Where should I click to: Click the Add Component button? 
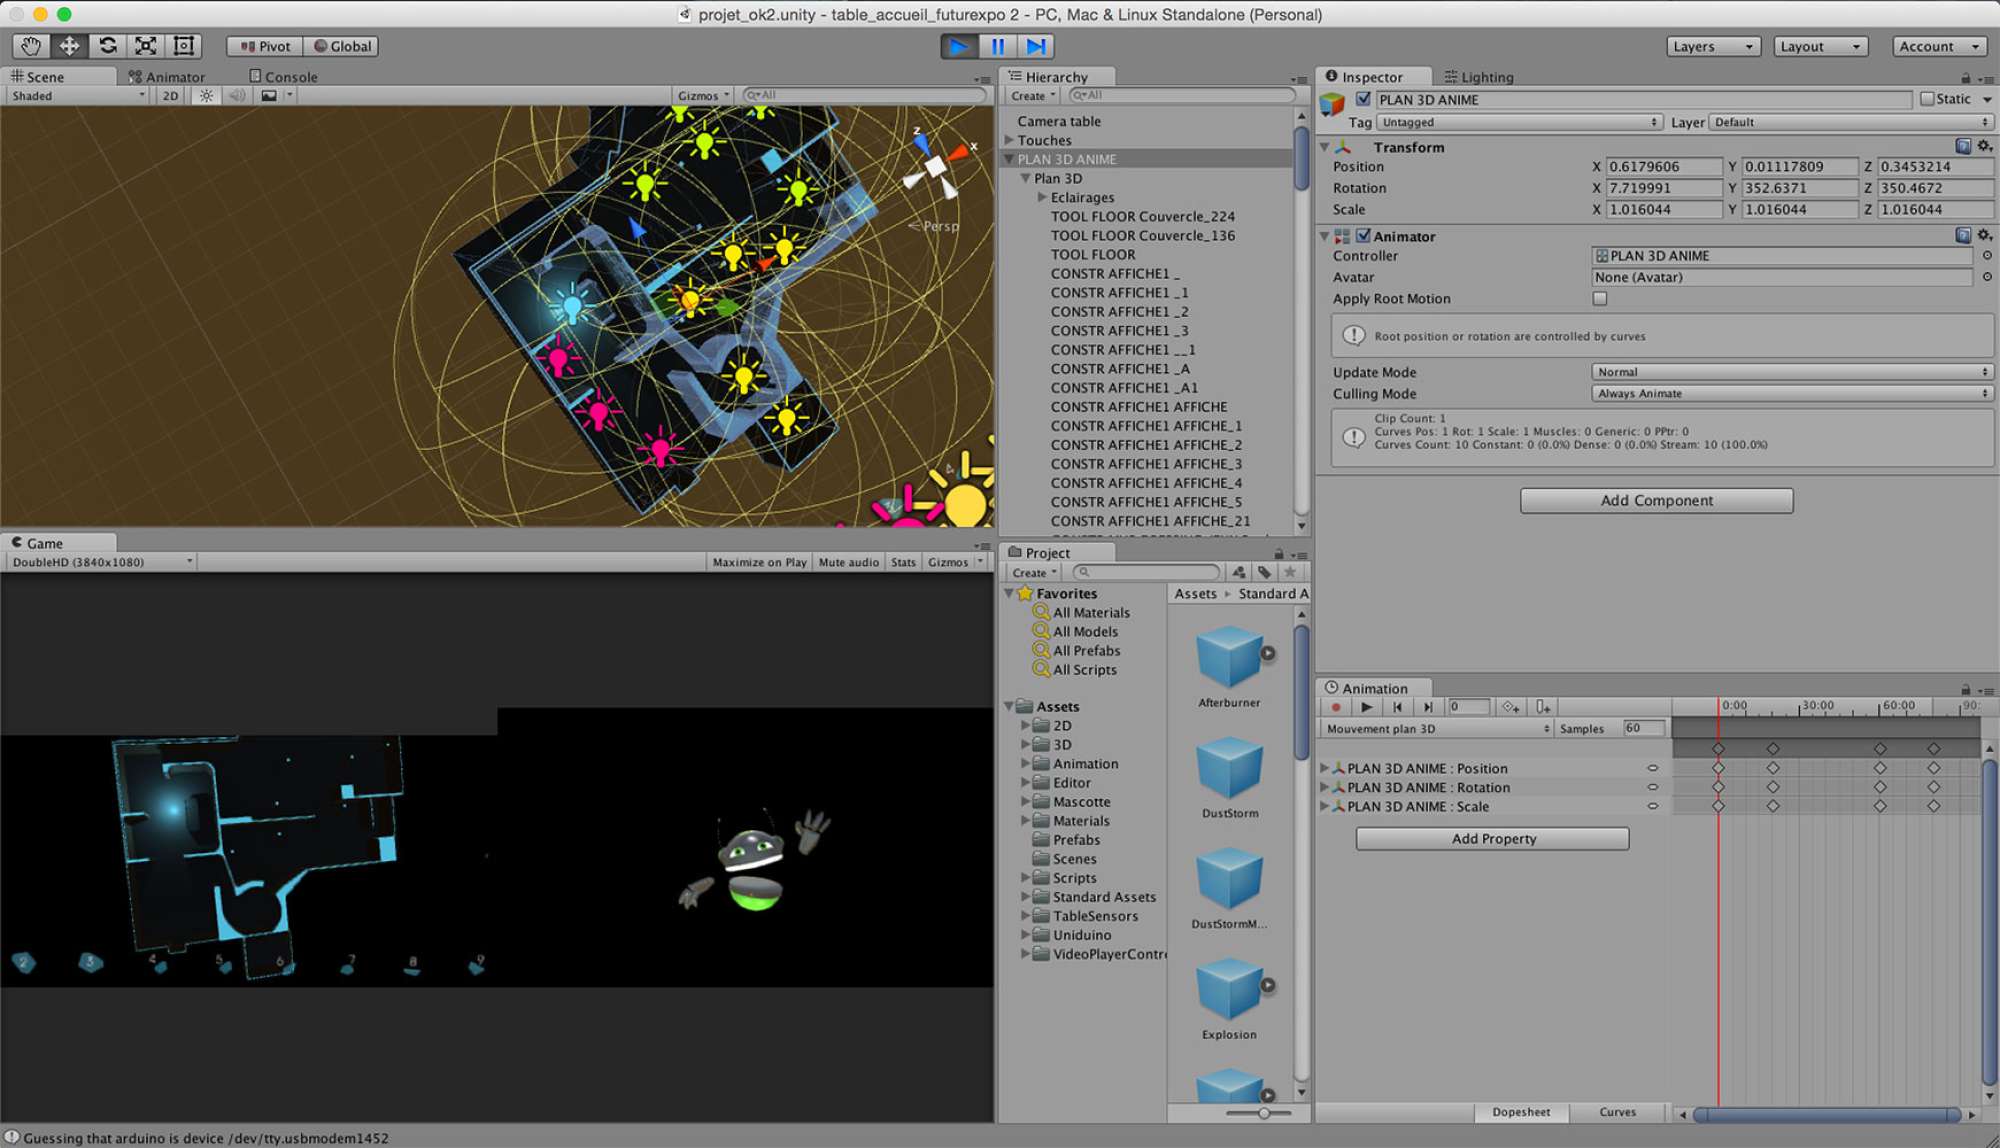click(x=1656, y=500)
